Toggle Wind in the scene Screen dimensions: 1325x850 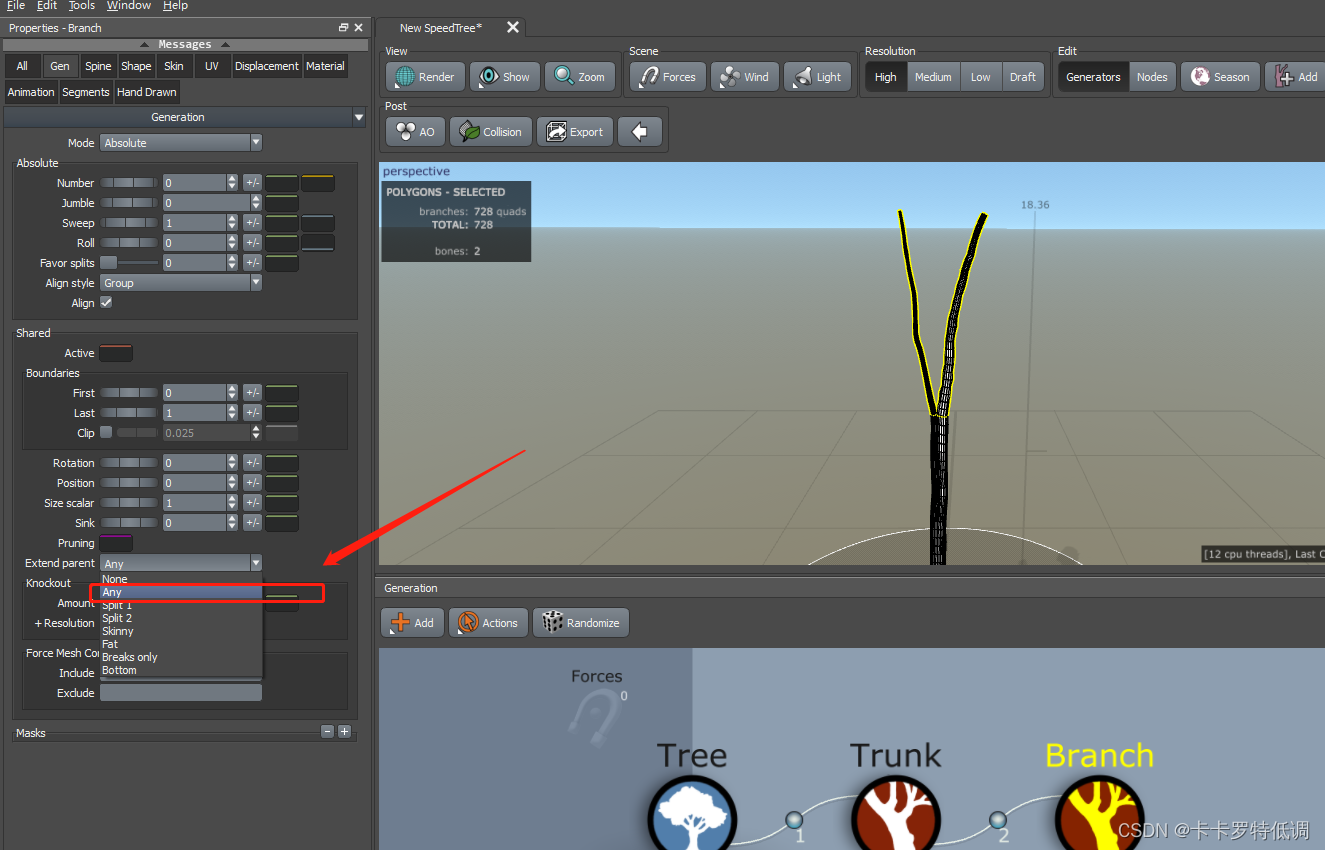(x=744, y=77)
